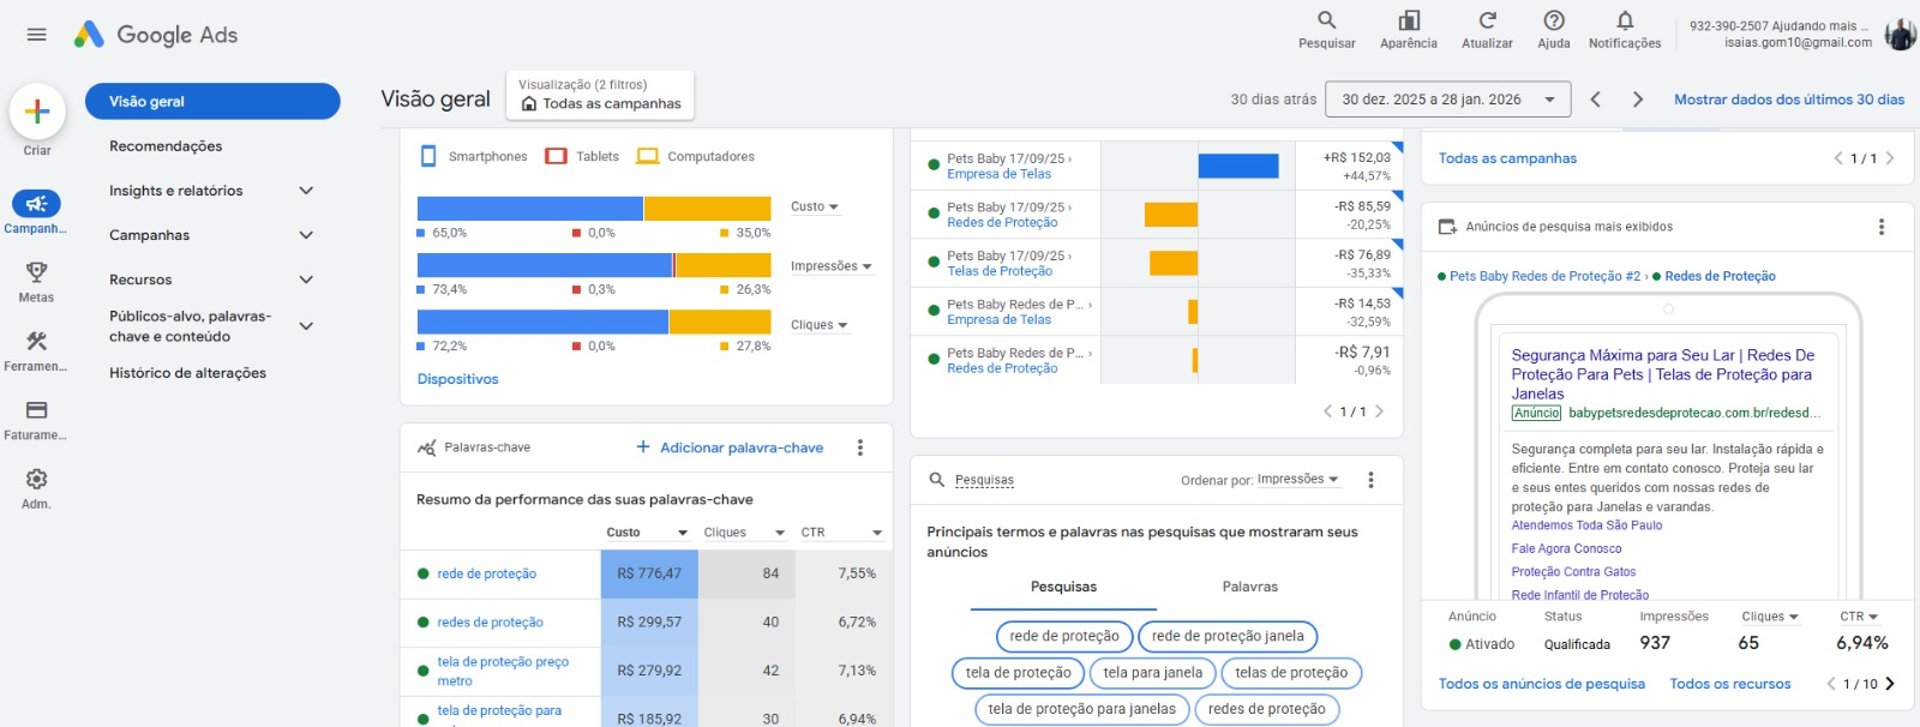Open the Custo metric dropdown in devices
Image resolution: width=1920 pixels, height=727 pixels.
[x=815, y=207]
